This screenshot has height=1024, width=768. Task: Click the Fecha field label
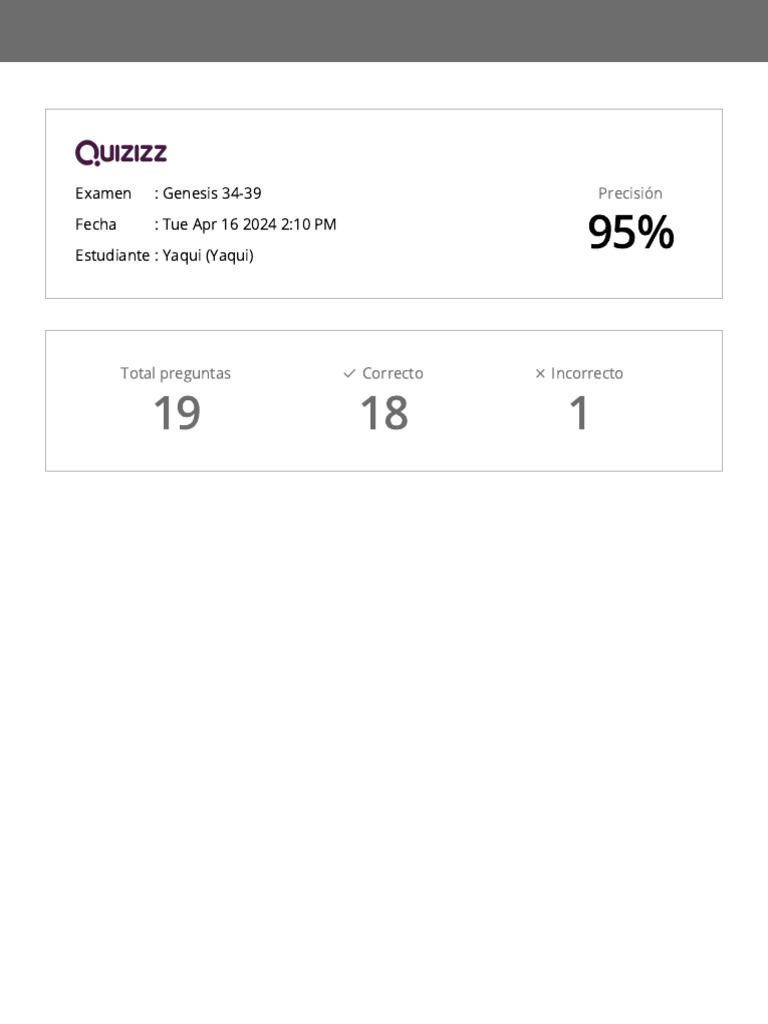point(96,224)
